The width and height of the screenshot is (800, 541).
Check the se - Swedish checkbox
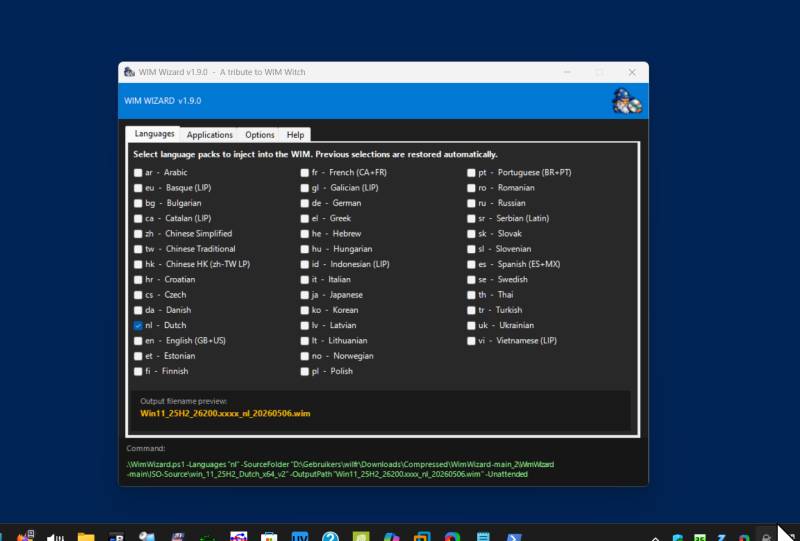tap(471, 280)
